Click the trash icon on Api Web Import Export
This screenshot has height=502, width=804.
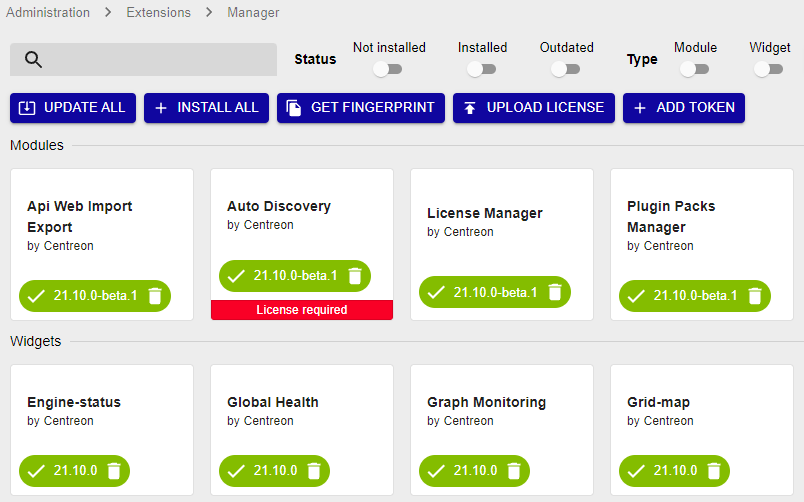(155, 296)
